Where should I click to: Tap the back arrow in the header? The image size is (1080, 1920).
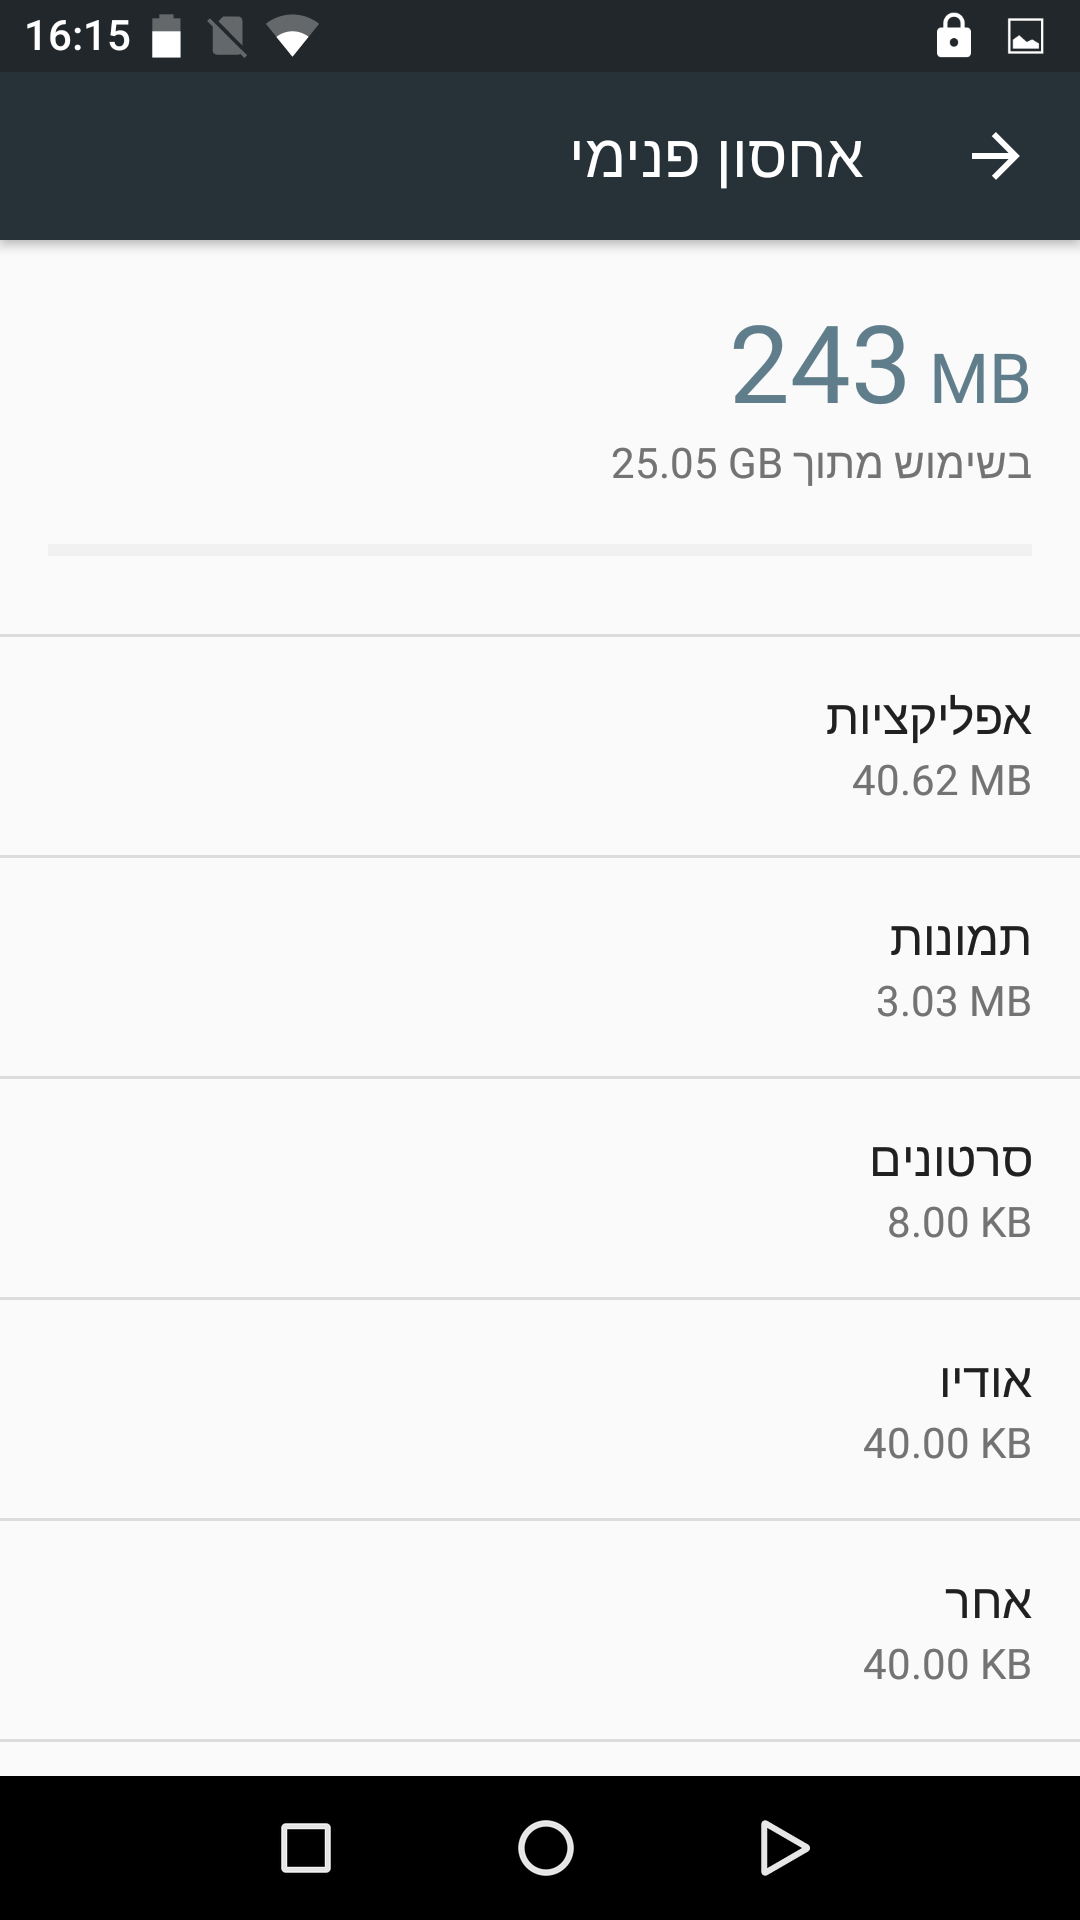[995, 157]
